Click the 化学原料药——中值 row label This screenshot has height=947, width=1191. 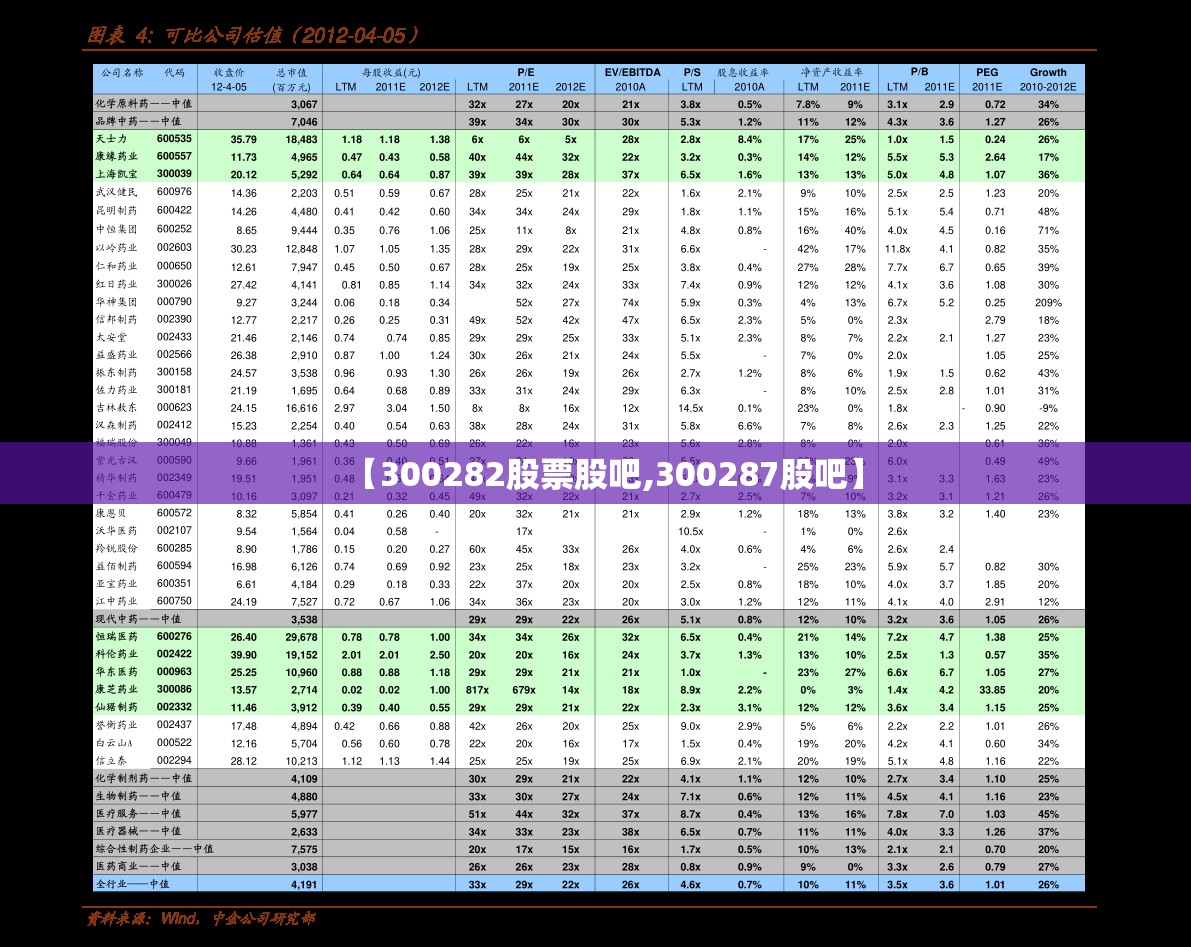click(143, 104)
